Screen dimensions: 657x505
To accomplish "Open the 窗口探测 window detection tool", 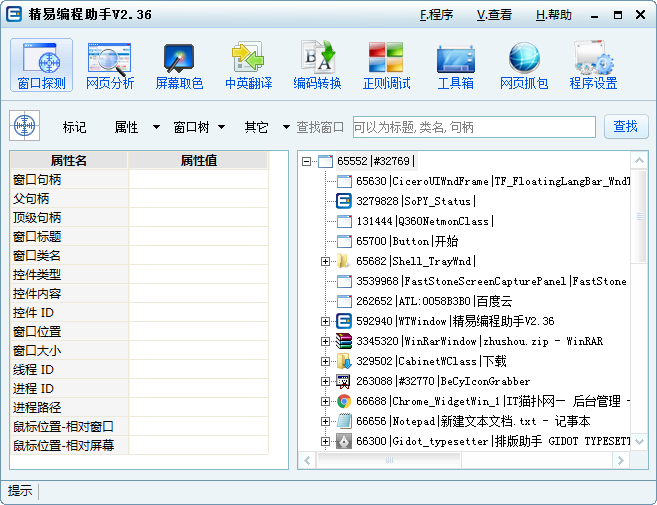I will click(41, 65).
